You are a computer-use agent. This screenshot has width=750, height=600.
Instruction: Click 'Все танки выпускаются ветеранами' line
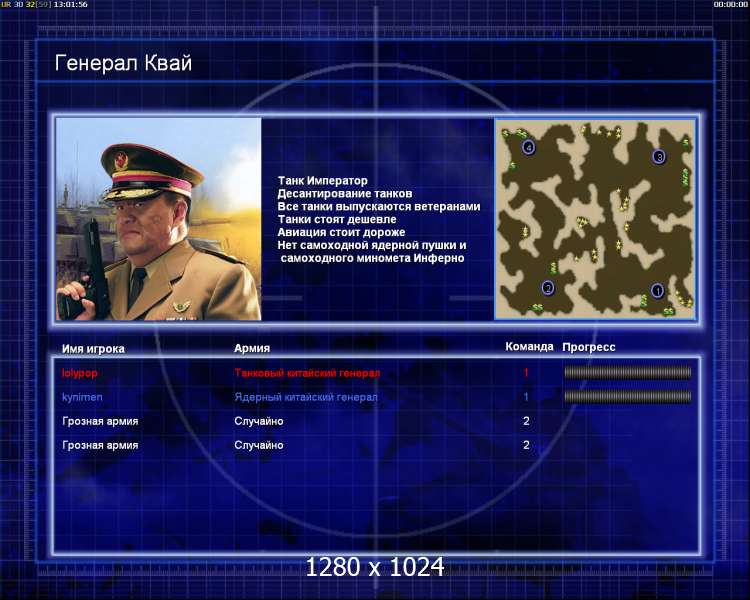(379, 206)
